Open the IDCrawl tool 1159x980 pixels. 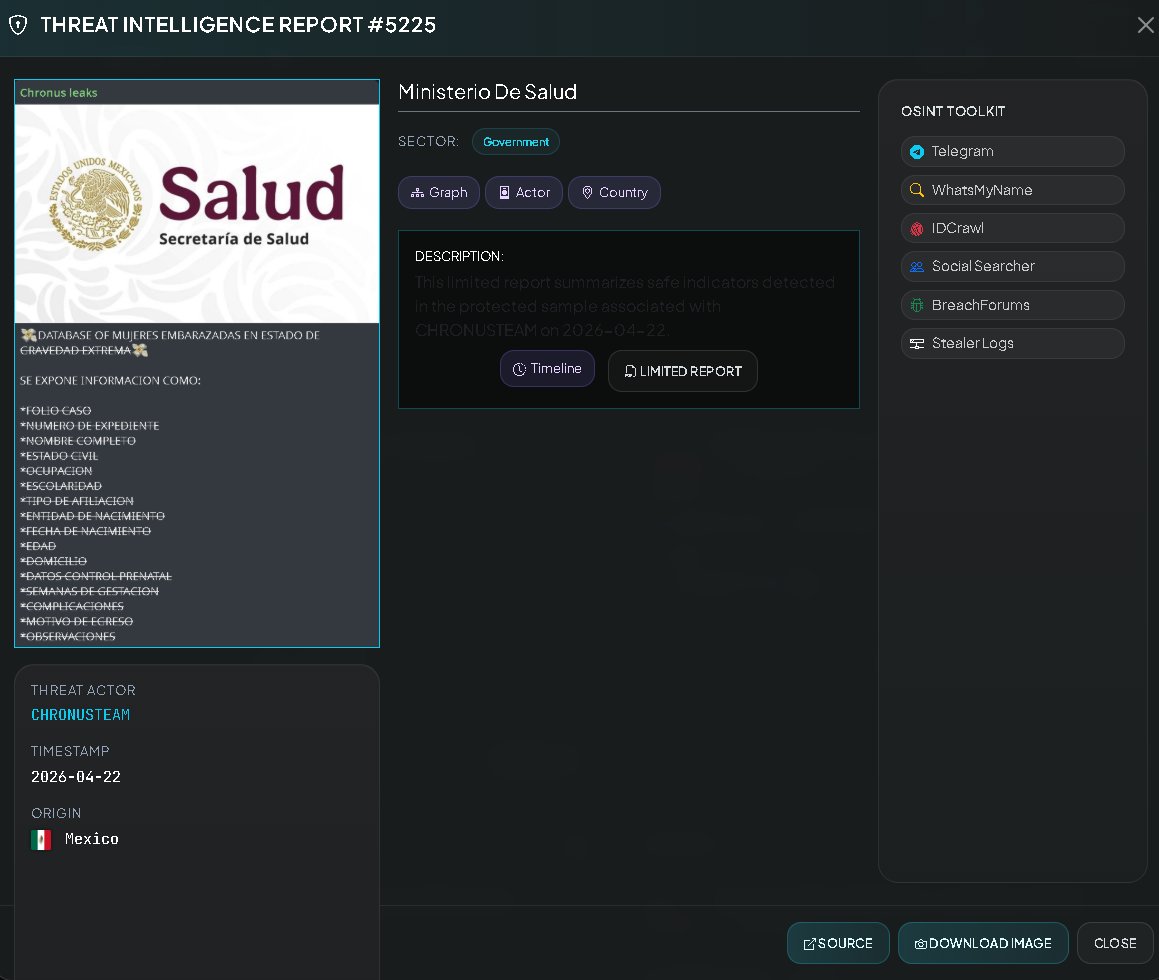coord(1013,228)
